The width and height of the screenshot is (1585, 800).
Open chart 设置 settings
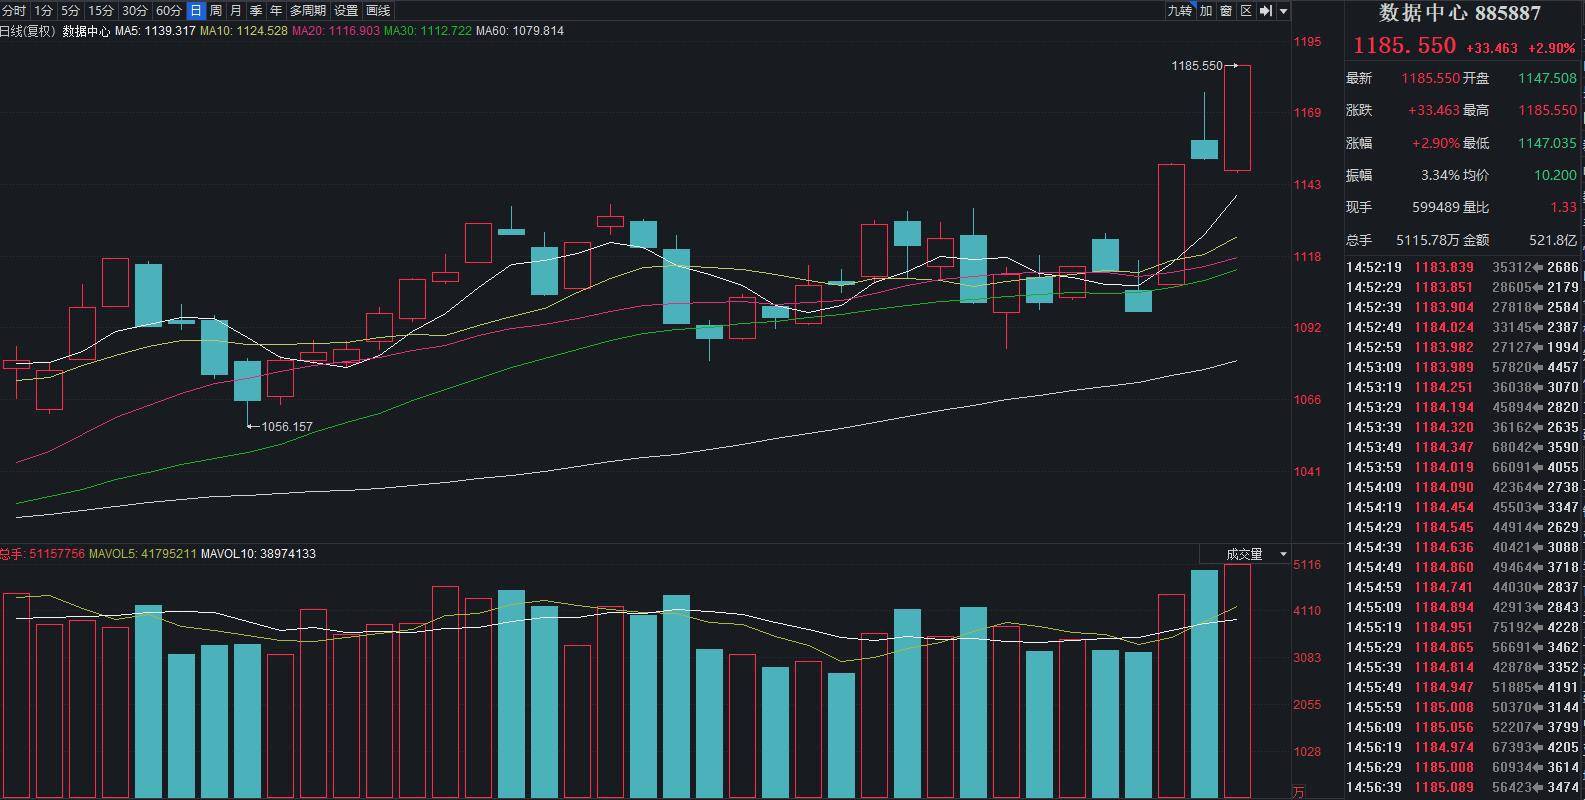pyautogui.click(x=346, y=10)
